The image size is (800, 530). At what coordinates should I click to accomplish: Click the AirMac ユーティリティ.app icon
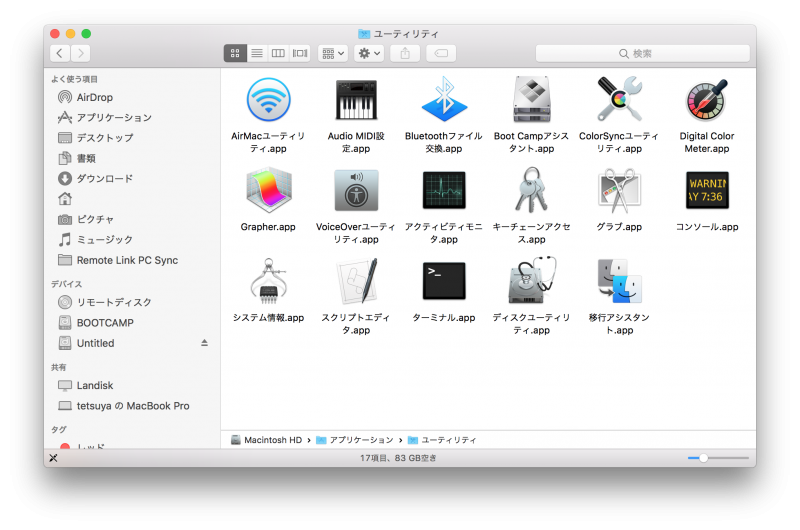(x=268, y=100)
